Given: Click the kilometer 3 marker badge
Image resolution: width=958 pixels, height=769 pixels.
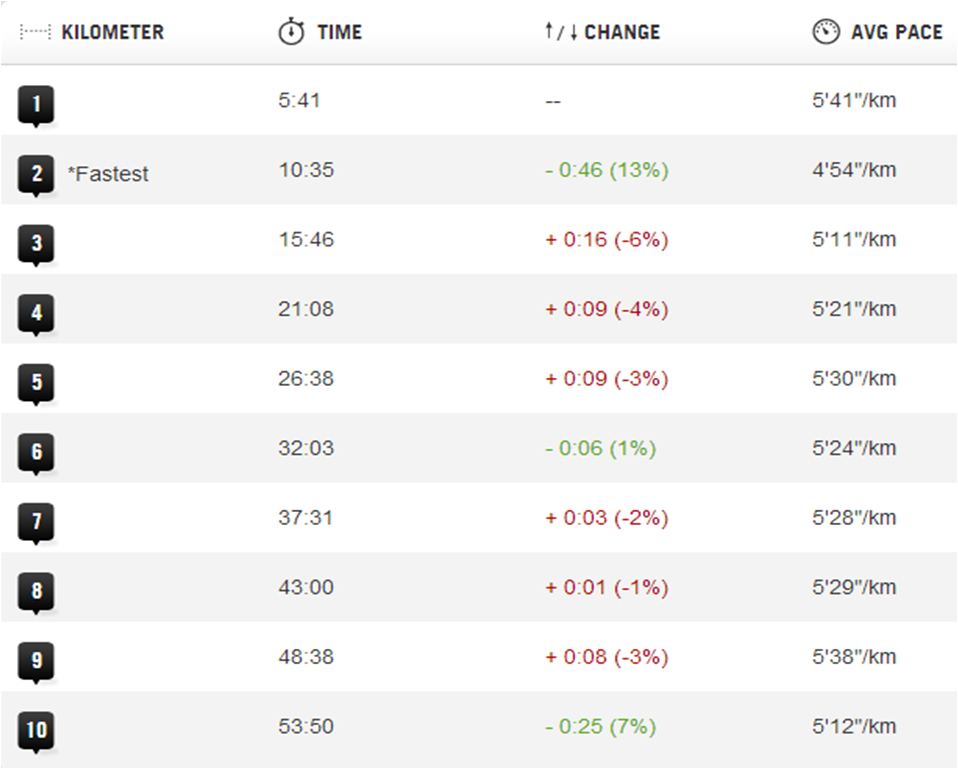Looking at the screenshot, I should pos(36,243).
